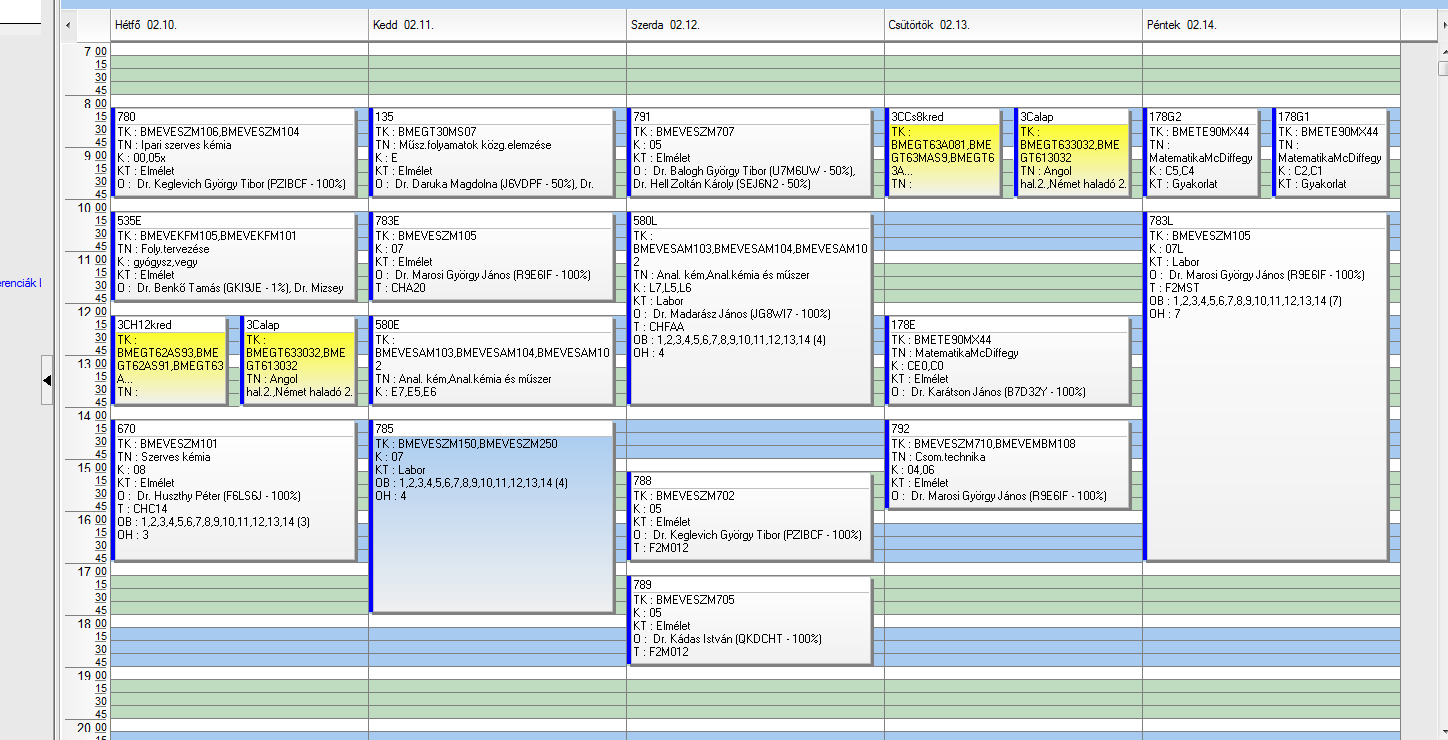Open course 135 Műsz.folyamatok közg.elemzése block
This screenshot has height=740, width=1448.
click(x=492, y=152)
